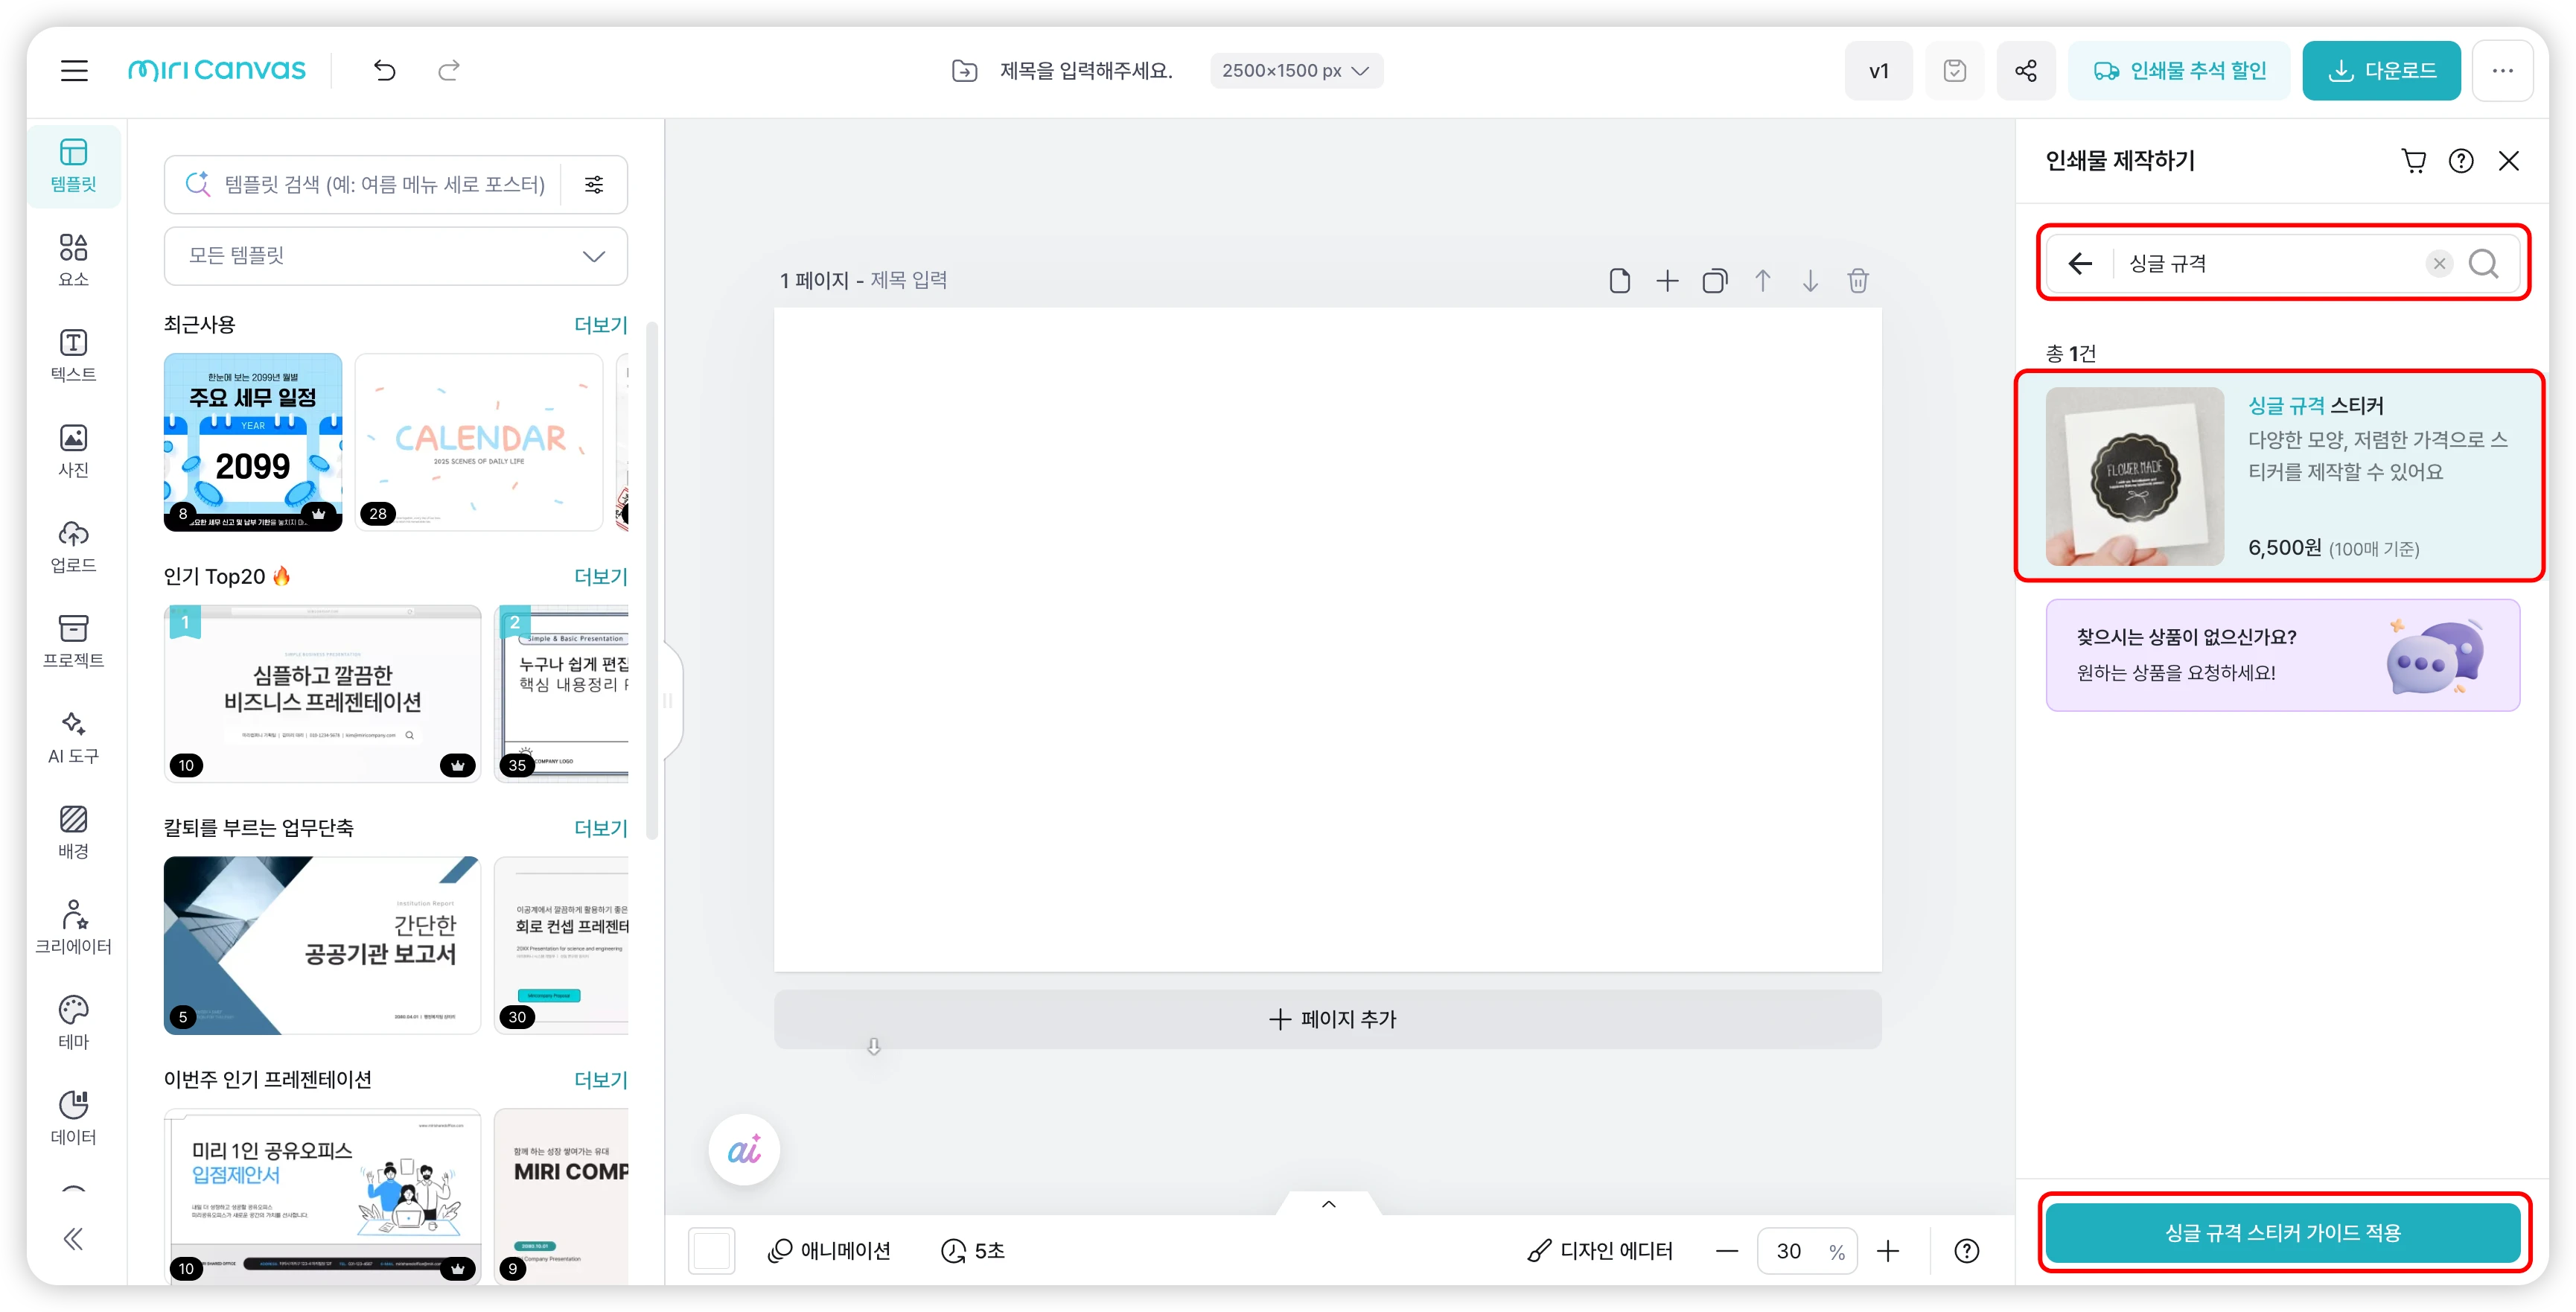This screenshot has height=1312, width=2576.
Task: Click the duplicate page icon
Action: (1714, 281)
